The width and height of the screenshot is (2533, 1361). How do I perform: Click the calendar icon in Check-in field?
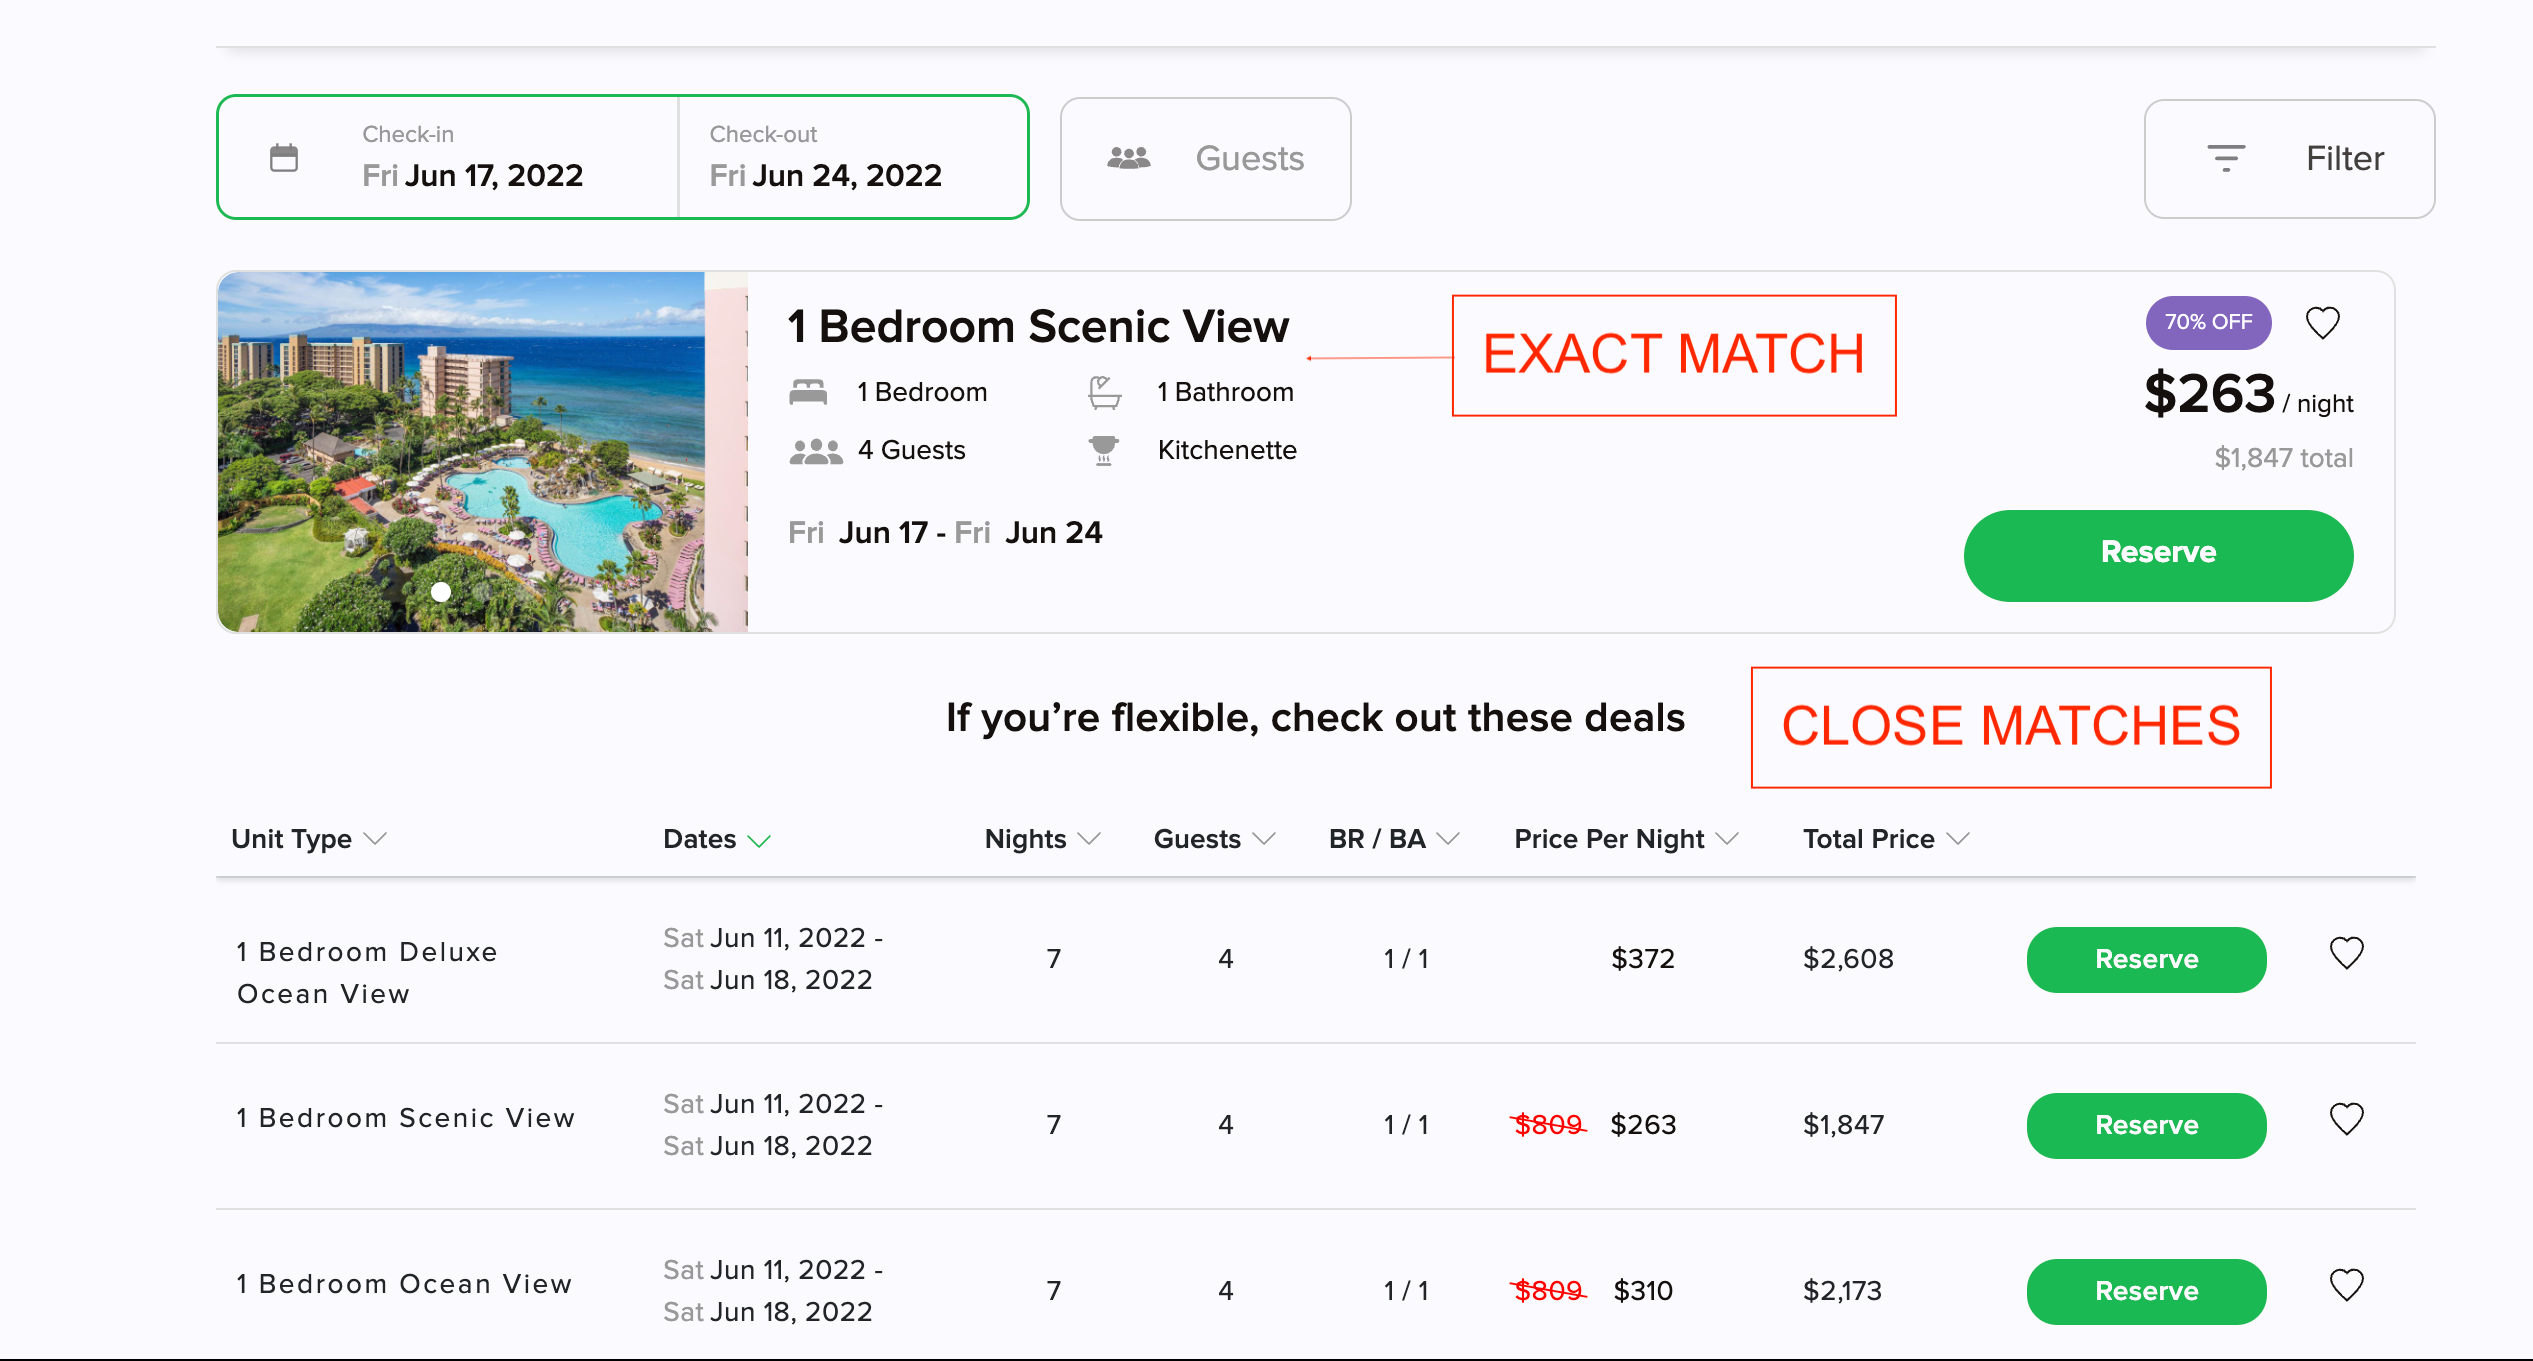[x=284, y=157]
